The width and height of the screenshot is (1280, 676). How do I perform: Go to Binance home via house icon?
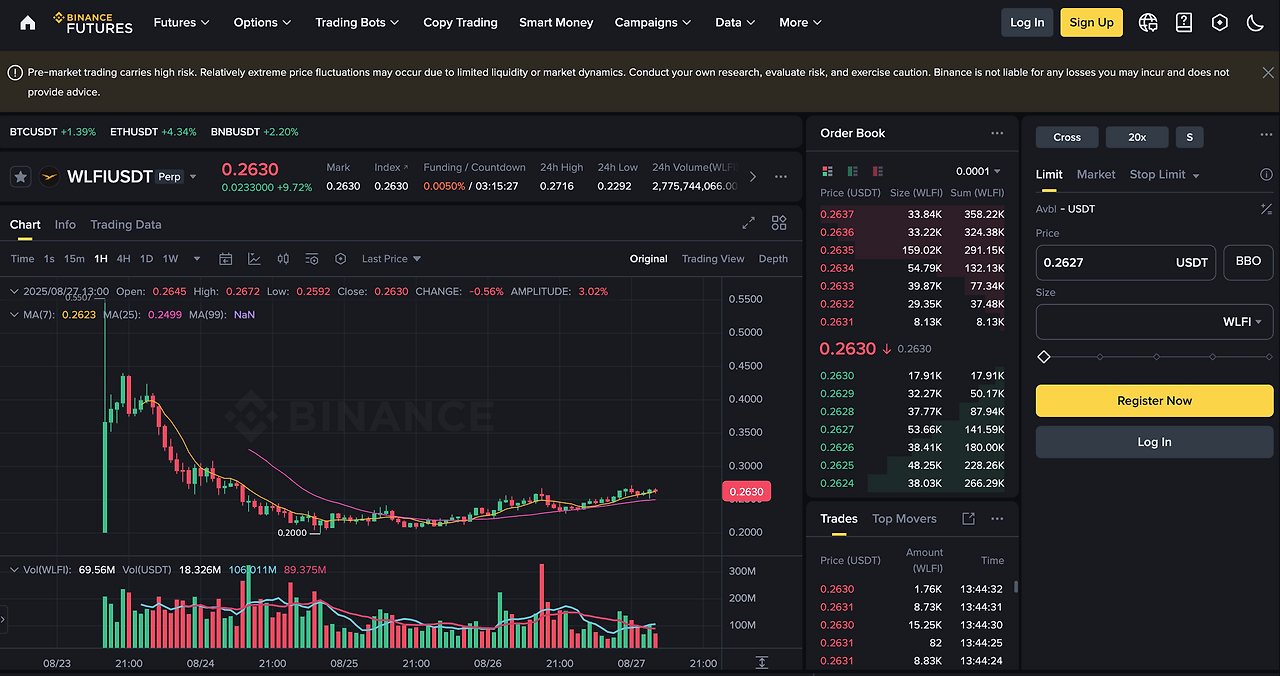[x=28, y=22]
